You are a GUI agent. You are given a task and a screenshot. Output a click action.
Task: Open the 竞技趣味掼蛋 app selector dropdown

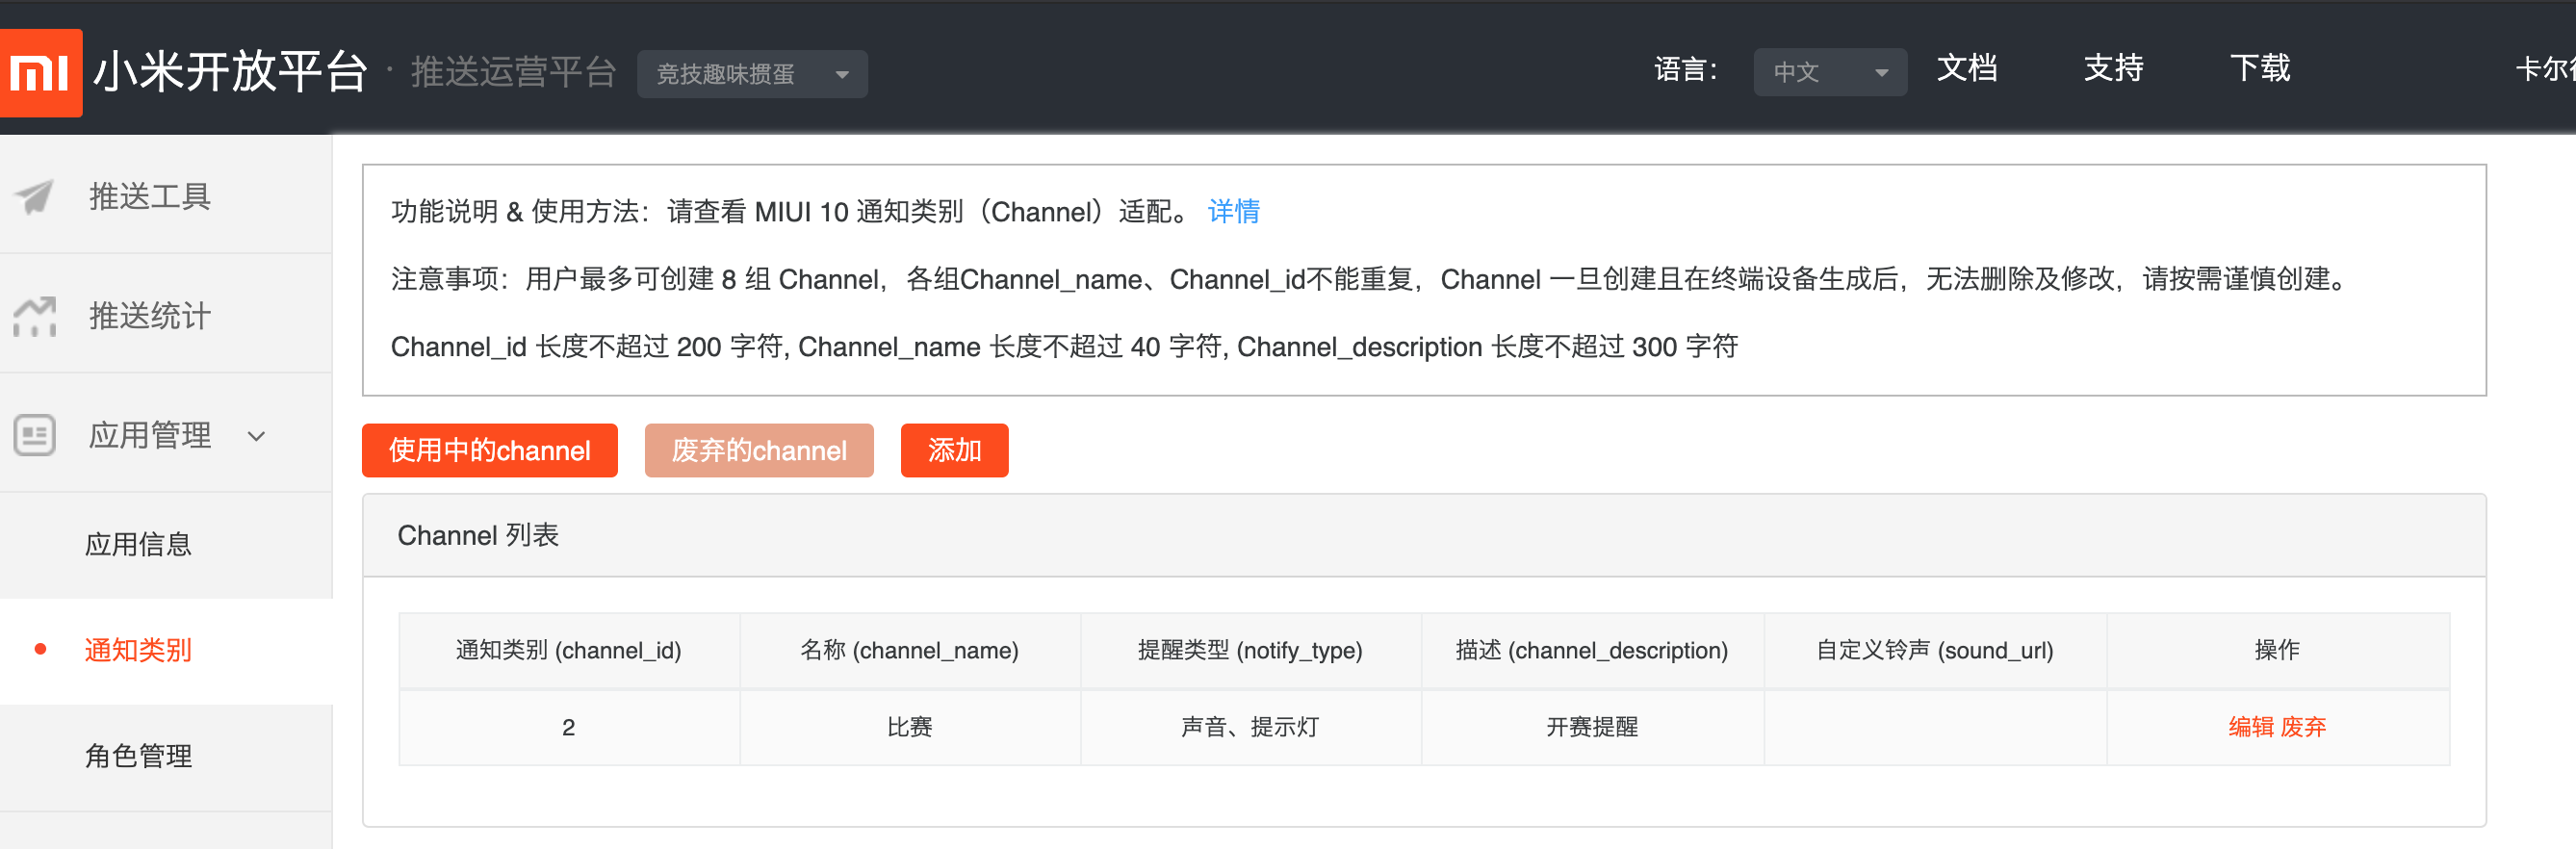tap(752, 74)
